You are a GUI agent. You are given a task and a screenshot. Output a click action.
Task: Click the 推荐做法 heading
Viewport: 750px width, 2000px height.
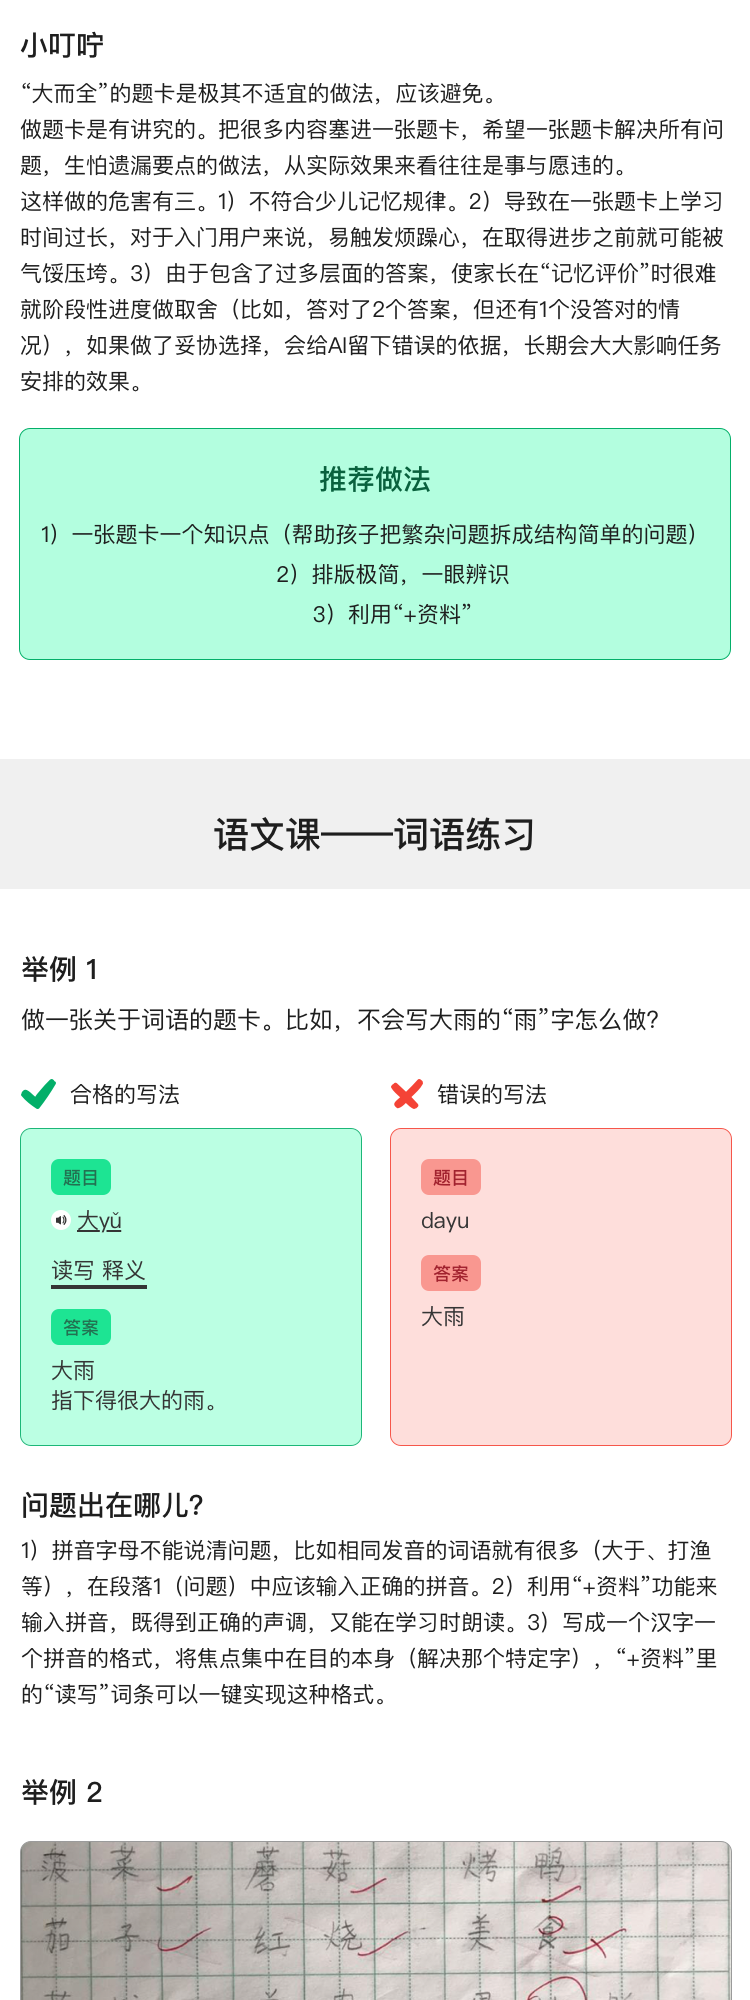(375, 480)
